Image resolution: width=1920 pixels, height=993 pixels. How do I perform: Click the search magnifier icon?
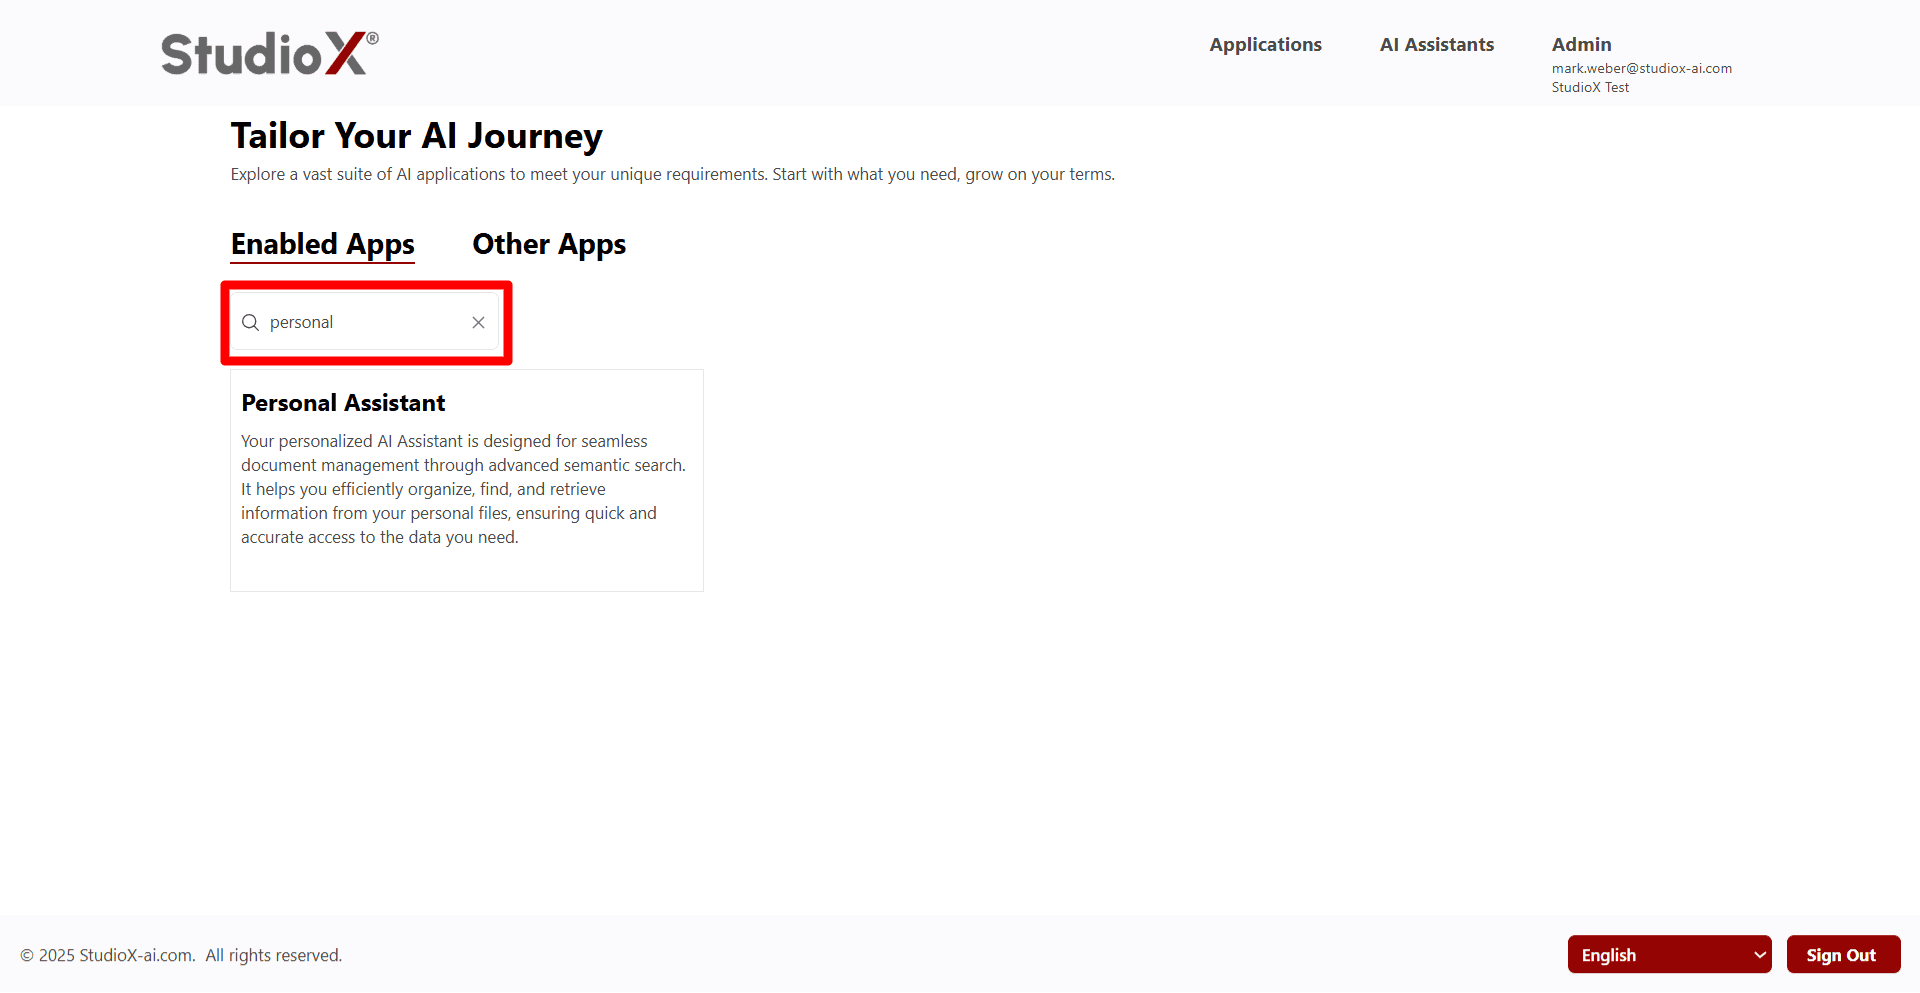(x=250, y=322)
